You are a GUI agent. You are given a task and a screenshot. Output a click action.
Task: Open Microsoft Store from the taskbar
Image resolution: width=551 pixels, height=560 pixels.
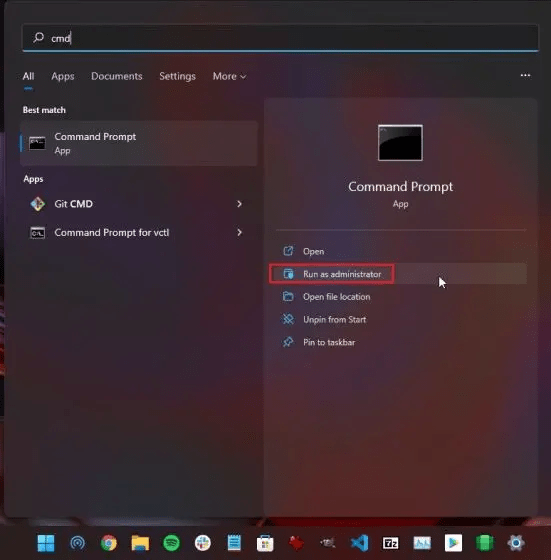[x=265, y=544]
